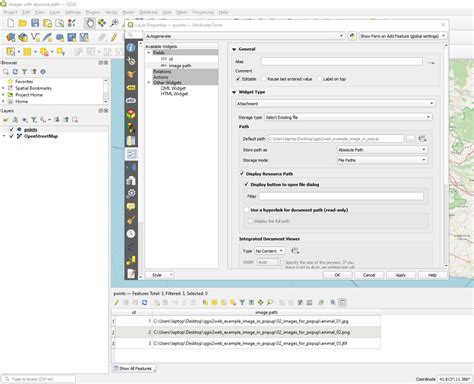The height and width of the screenshot is (384, 474).
Task: Select the Pan Map to Selection tool
Action: point(102,23)
